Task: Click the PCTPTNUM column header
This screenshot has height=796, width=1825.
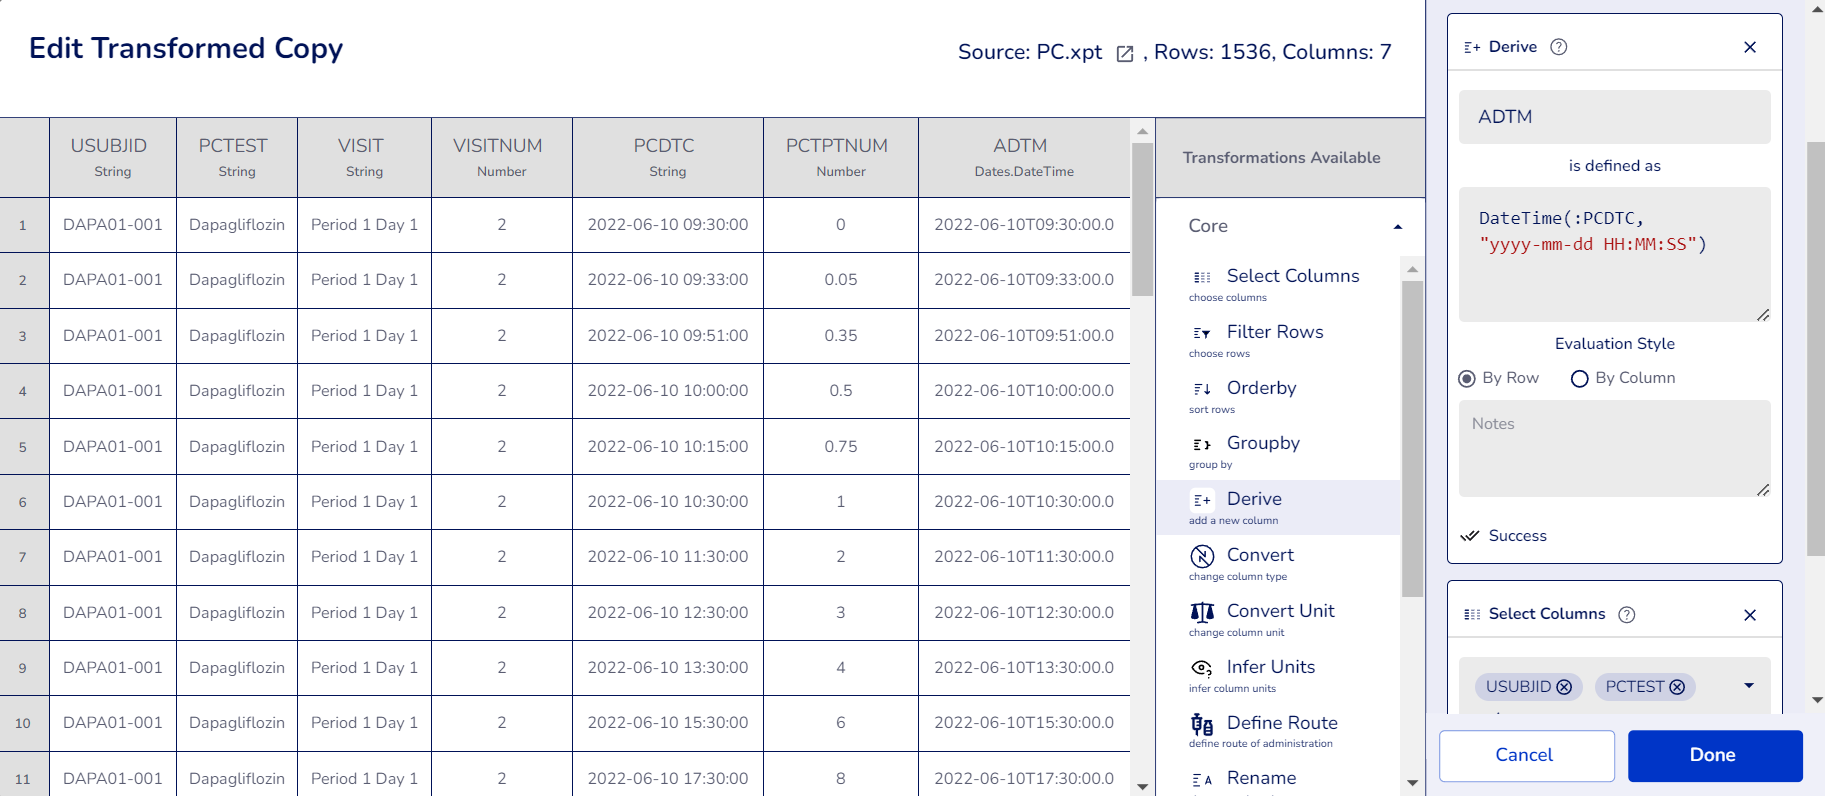Action: tap(841, 158)
